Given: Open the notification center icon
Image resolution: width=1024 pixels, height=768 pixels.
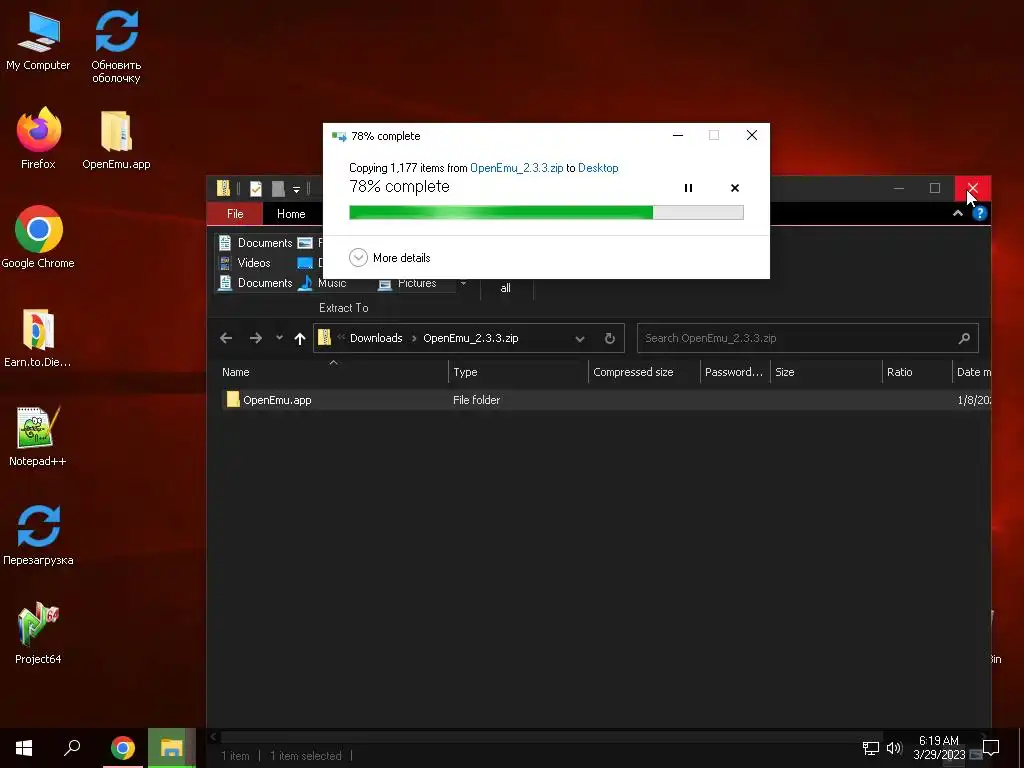Looking at the screenshot, I should 991,748.
